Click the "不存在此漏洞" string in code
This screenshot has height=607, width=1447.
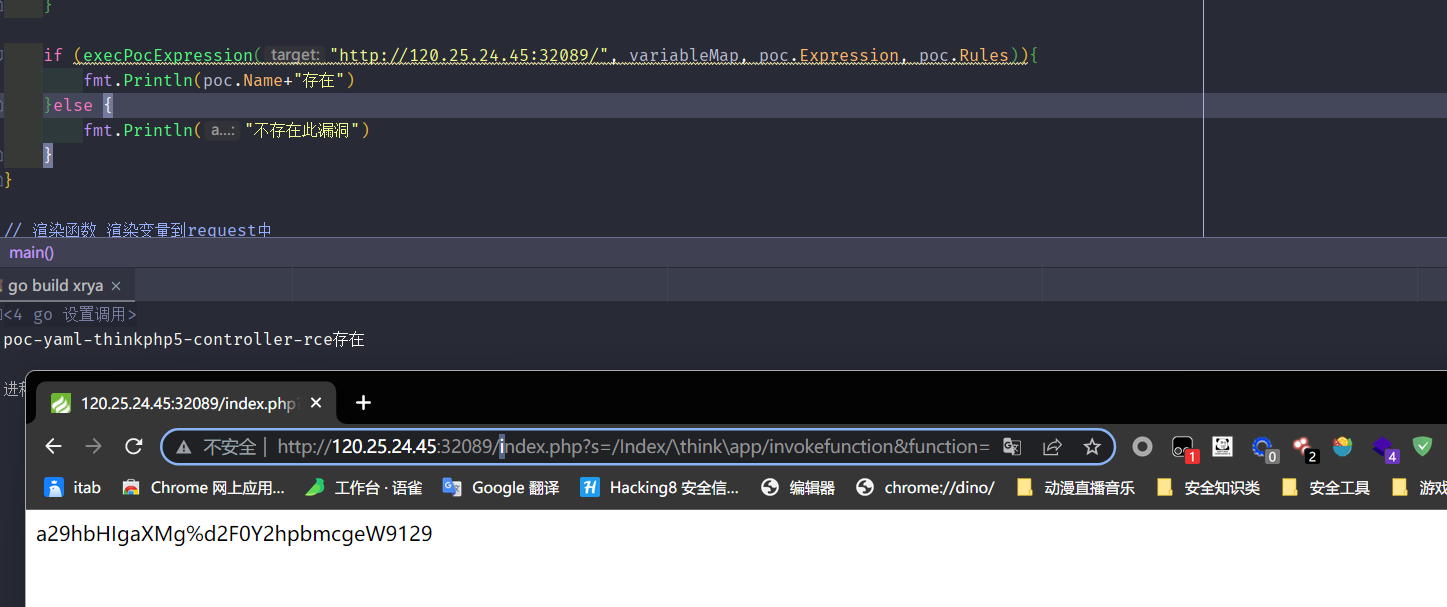tap(302, 130)
